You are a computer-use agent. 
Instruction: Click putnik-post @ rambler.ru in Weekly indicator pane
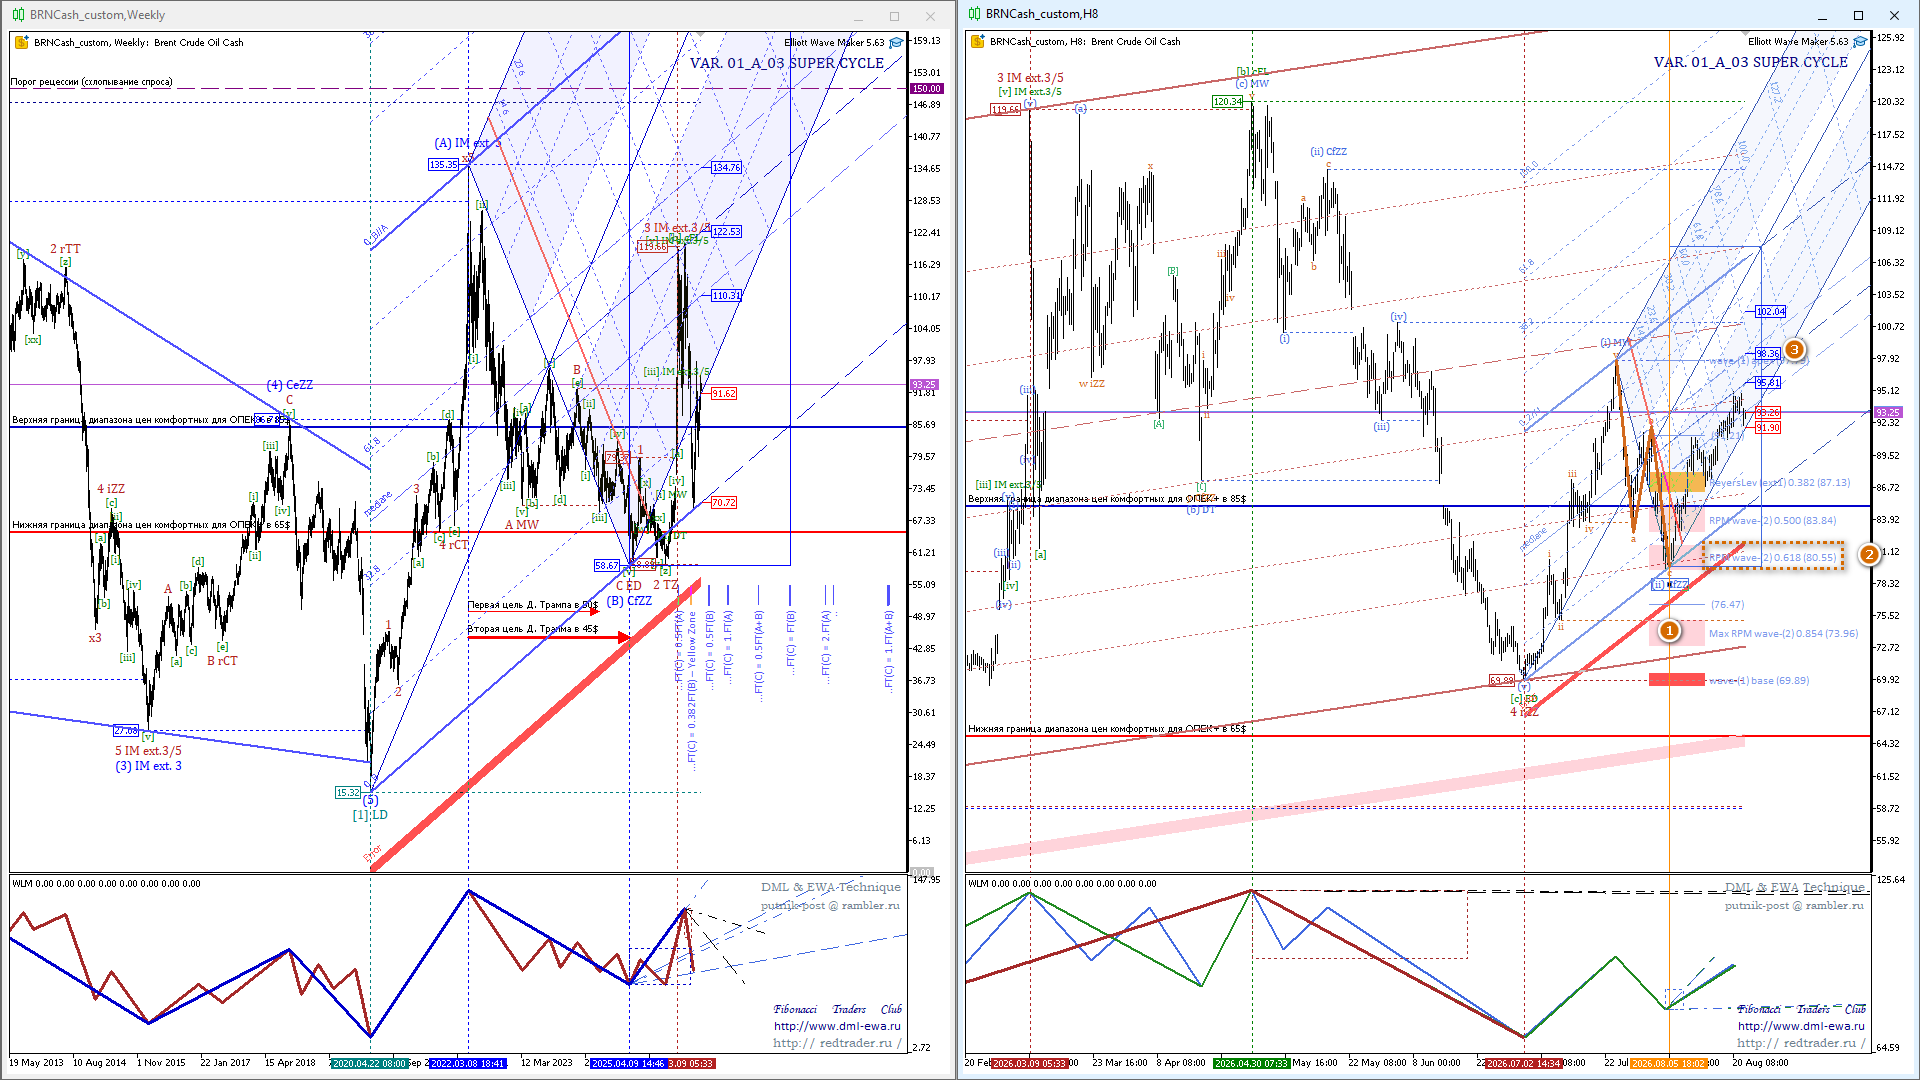pyautogui.click(x=830, y=905)
